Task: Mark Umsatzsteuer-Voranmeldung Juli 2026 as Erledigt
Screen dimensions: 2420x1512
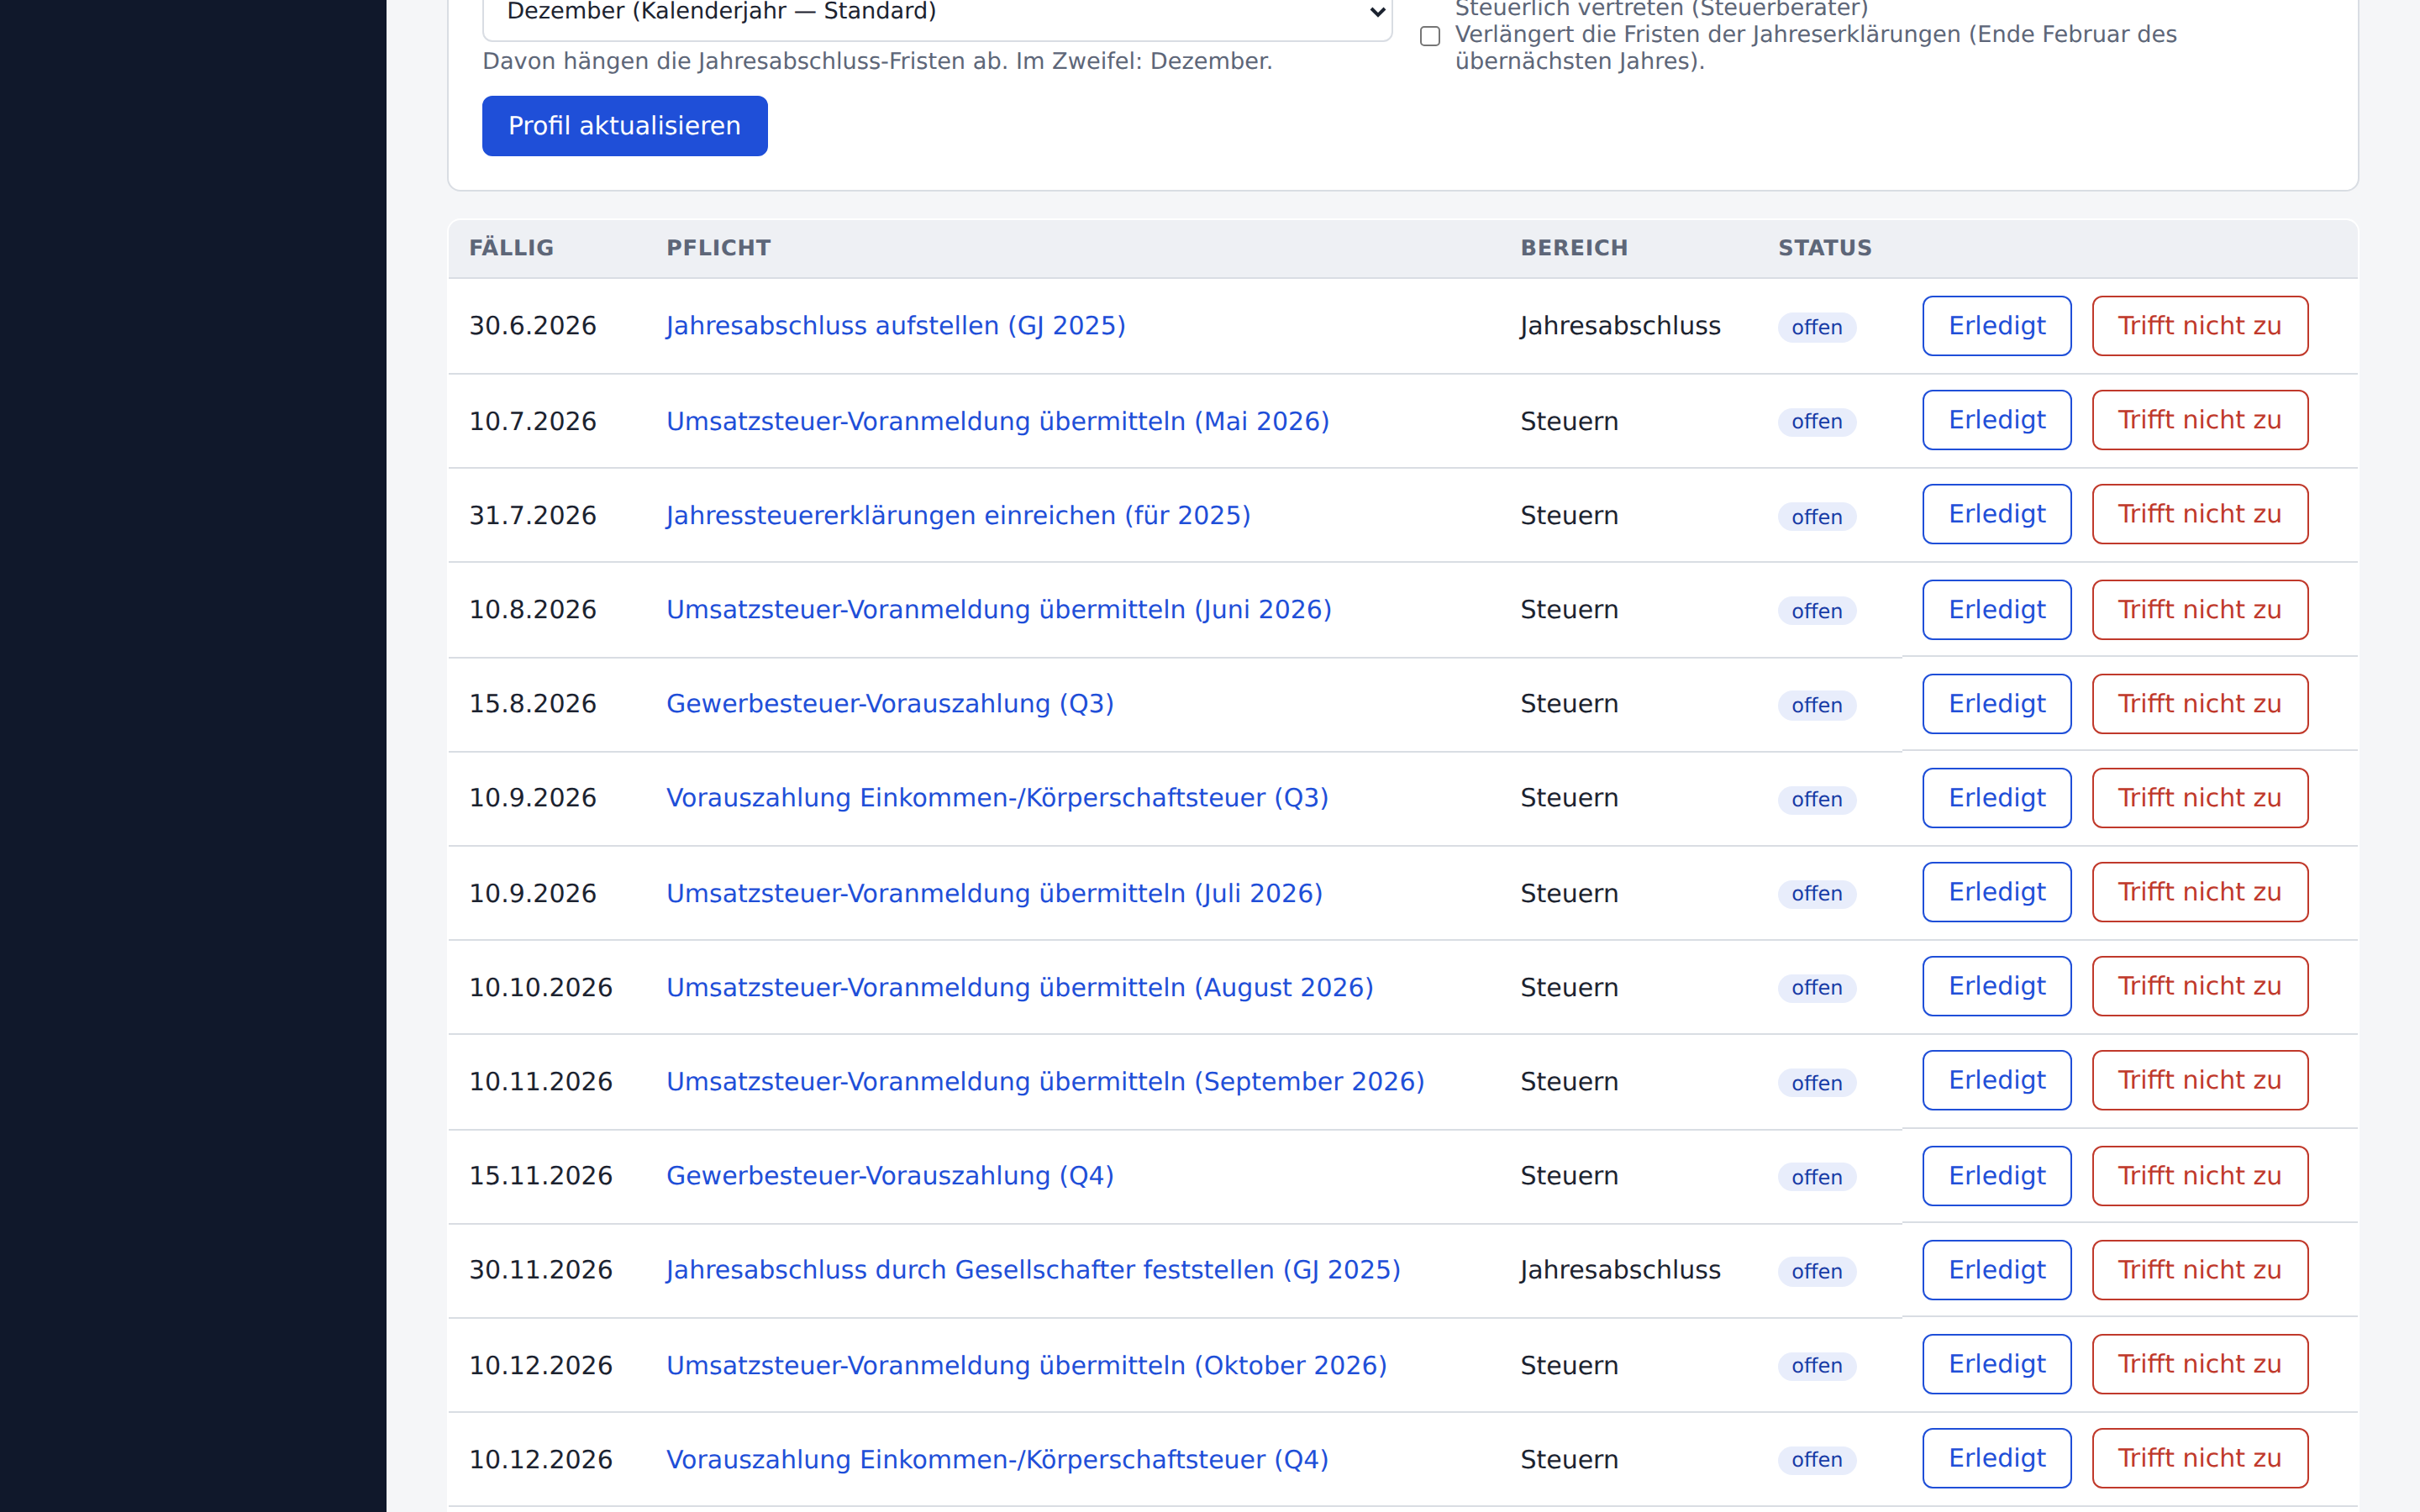Action: [x=1996, y=892]
